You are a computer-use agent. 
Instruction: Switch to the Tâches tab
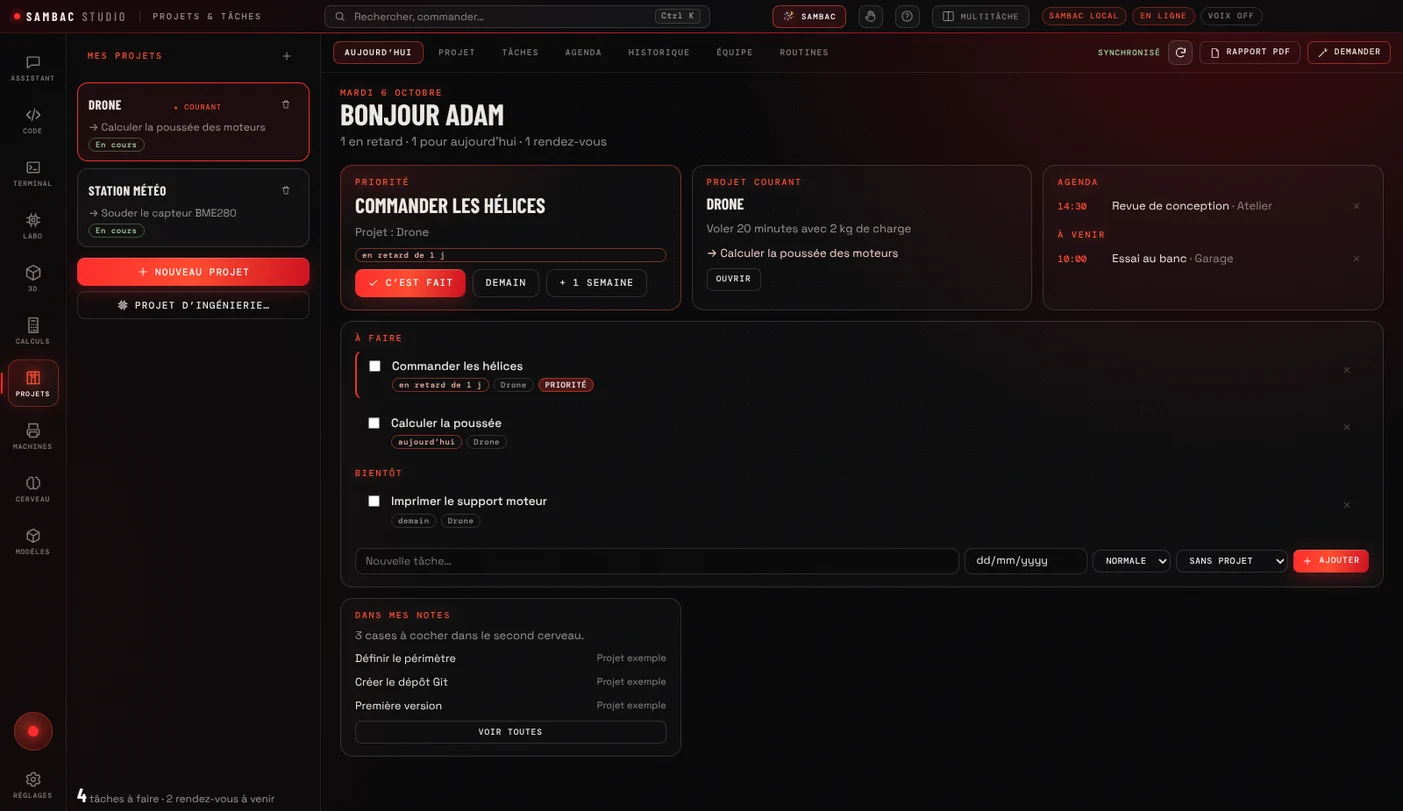(520, 52)
